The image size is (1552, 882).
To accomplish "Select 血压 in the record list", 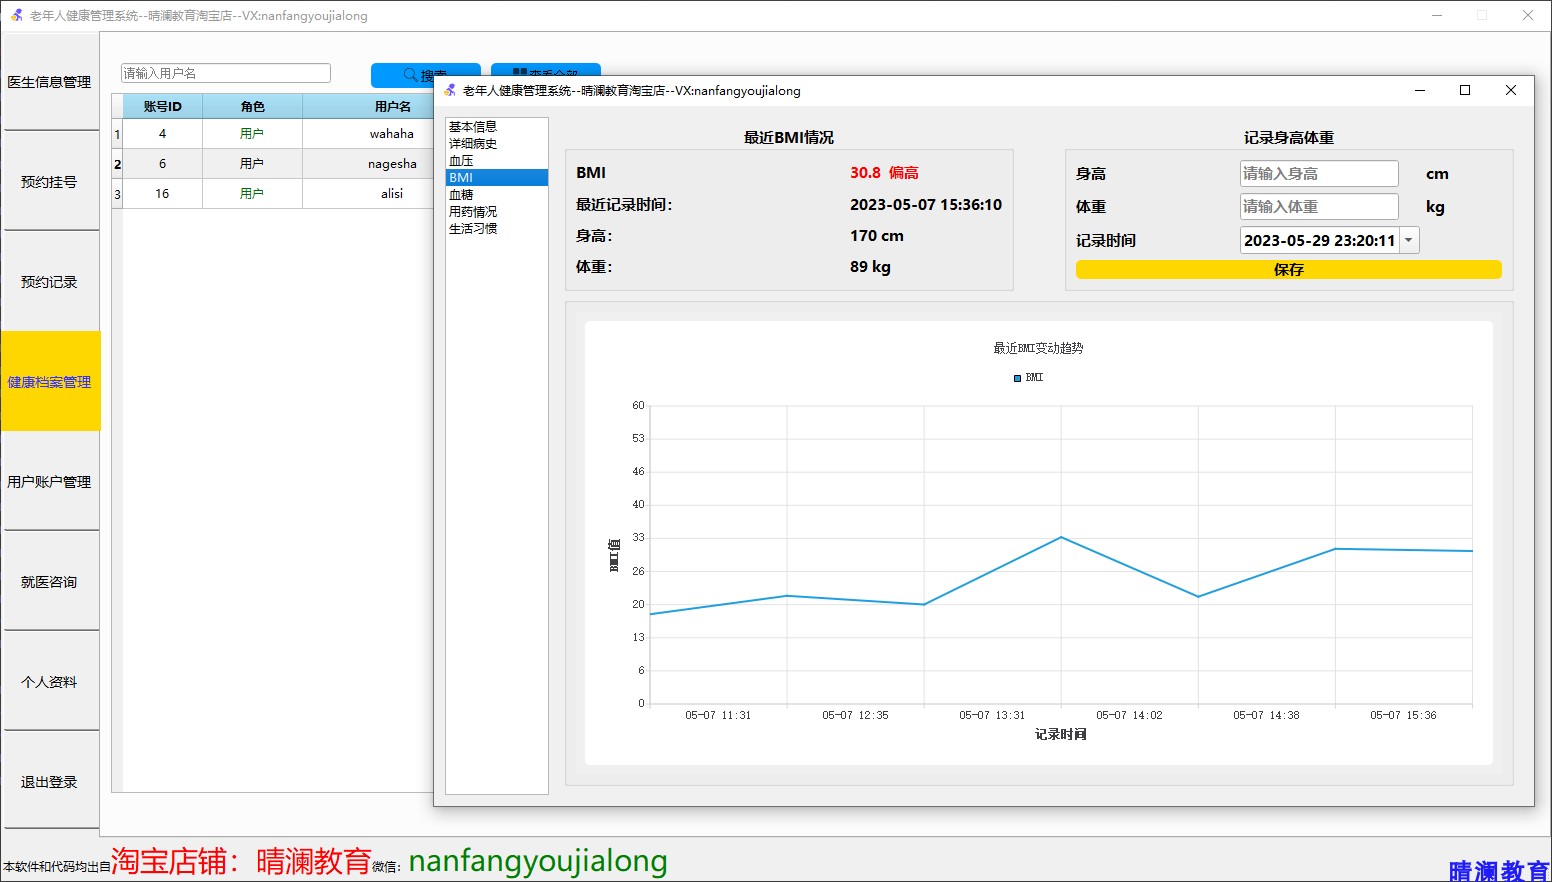I will coord(496,161).
